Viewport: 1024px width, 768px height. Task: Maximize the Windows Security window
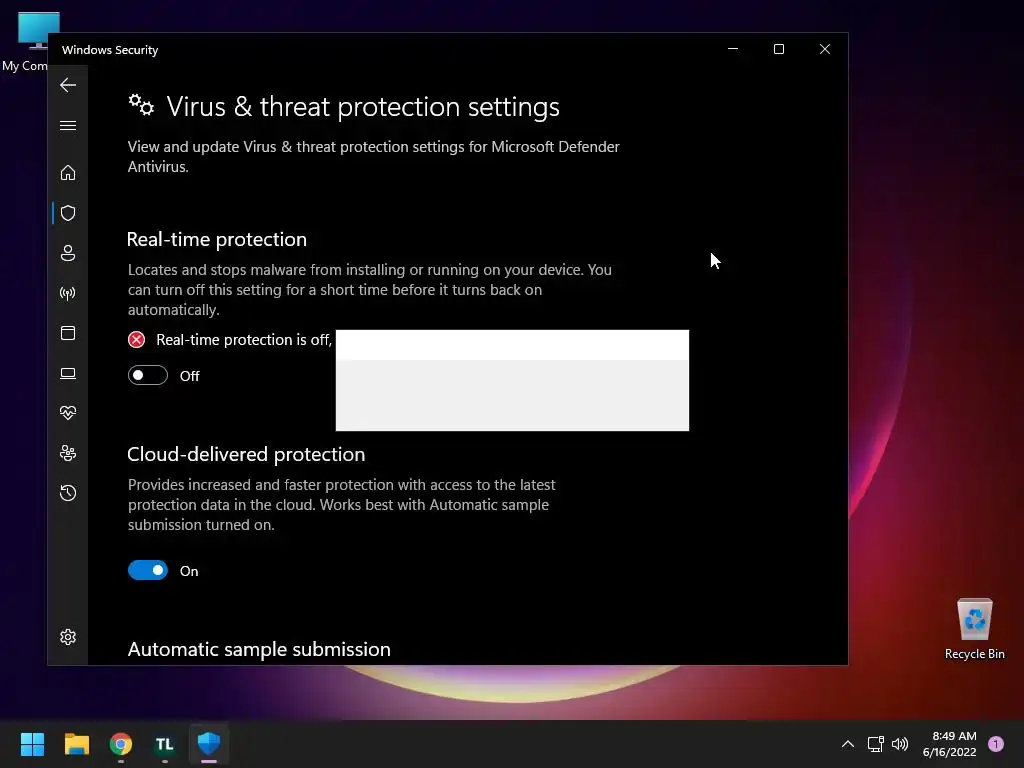[x=778, y=49]
